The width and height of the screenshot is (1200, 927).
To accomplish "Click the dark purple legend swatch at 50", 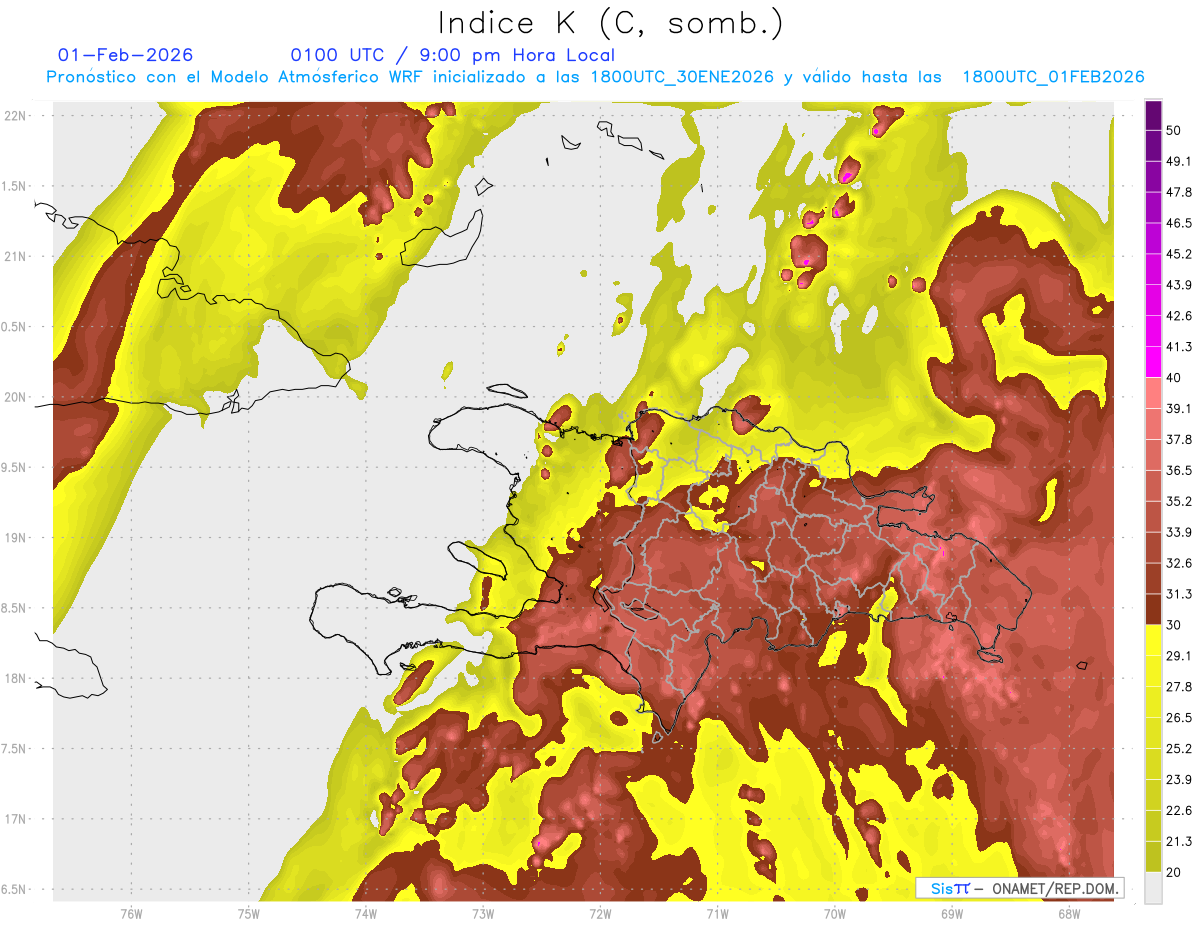I will click(x=1153, y=114).
